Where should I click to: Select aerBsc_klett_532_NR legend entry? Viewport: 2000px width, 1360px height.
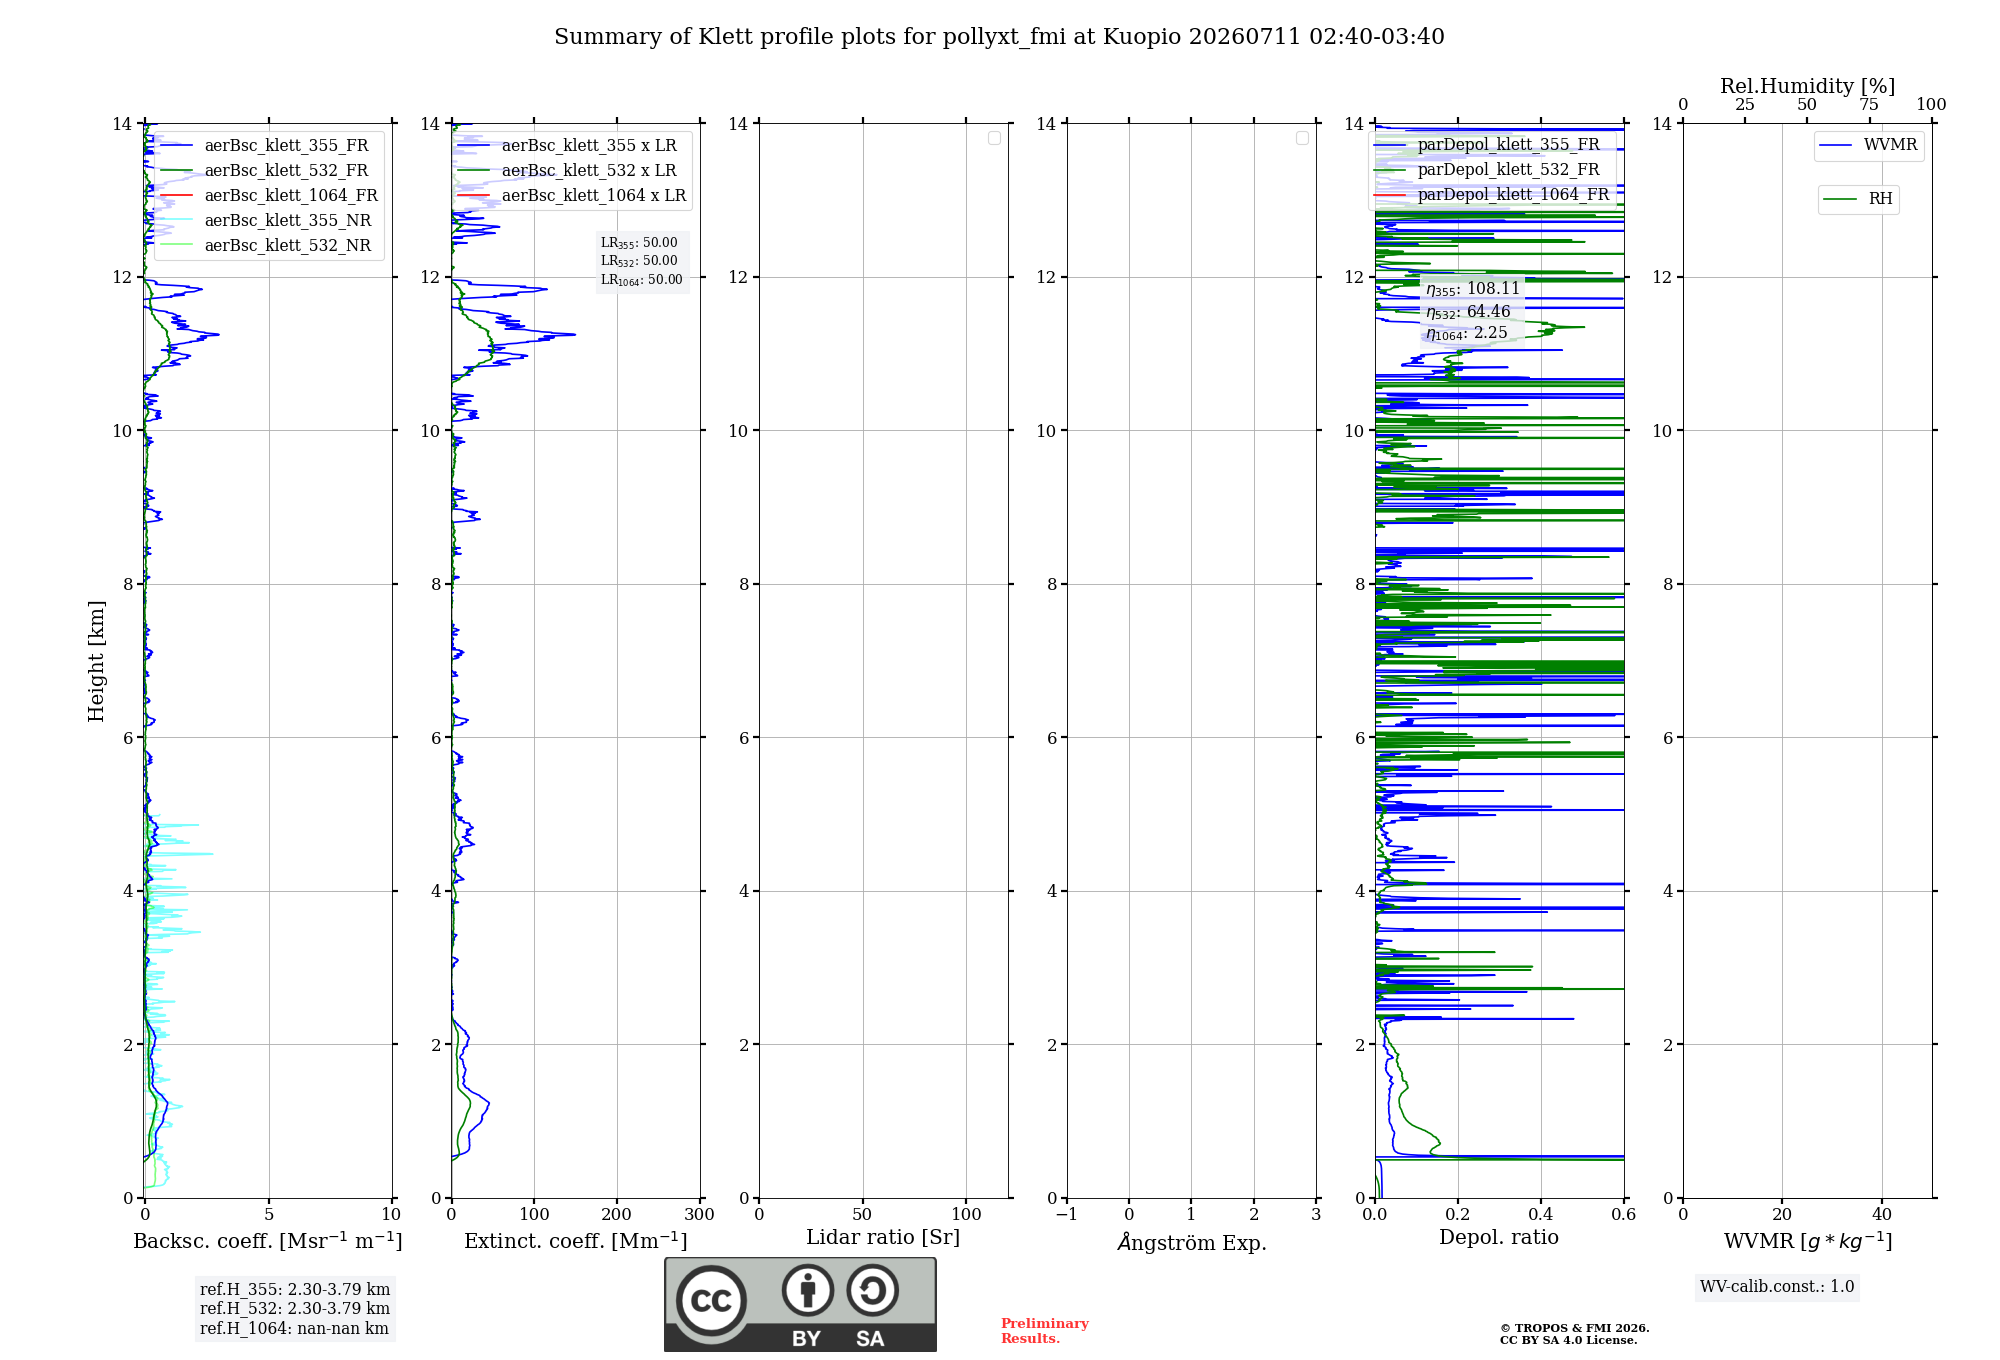point(266,245)
